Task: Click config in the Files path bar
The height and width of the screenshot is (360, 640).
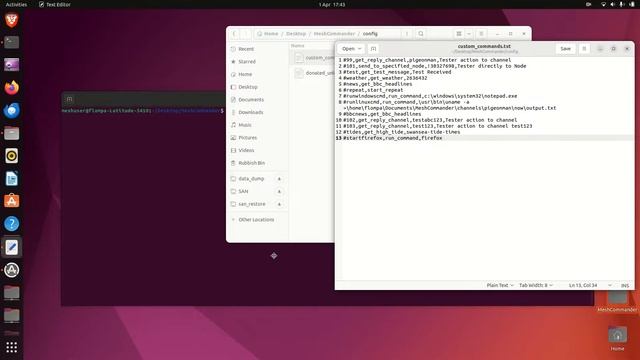Action: (x=370, y=33)
